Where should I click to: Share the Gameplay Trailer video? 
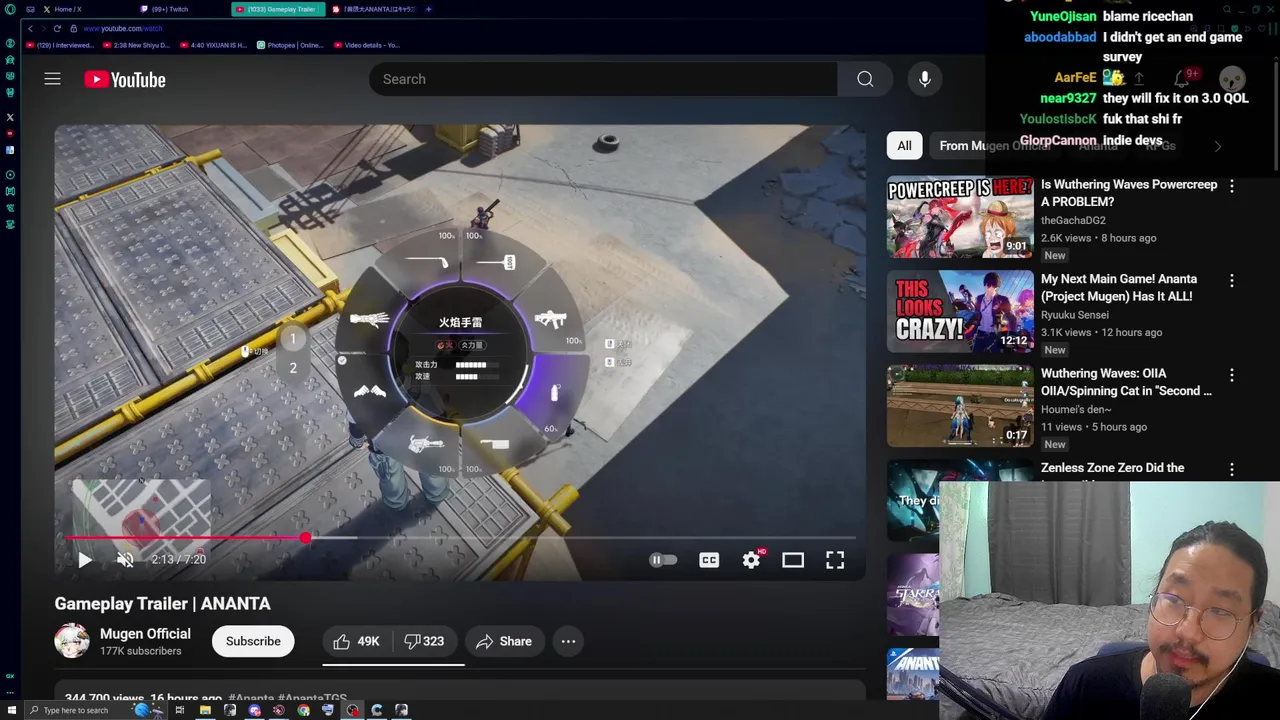tap(504, 641)
